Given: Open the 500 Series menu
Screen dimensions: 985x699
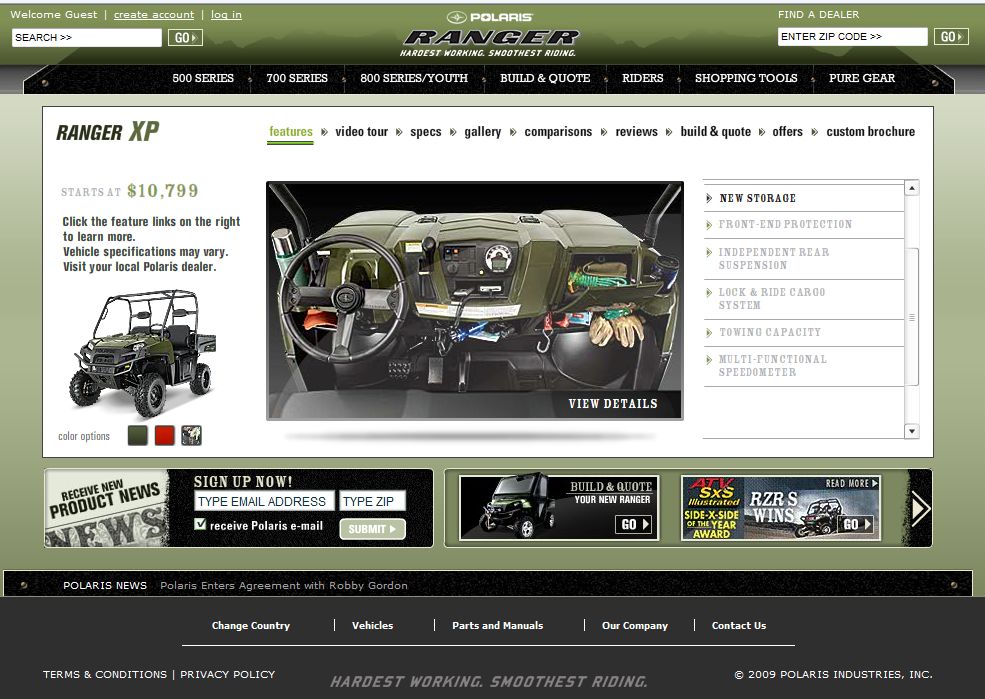Looking at the screenshot, I should coord(203,79).
